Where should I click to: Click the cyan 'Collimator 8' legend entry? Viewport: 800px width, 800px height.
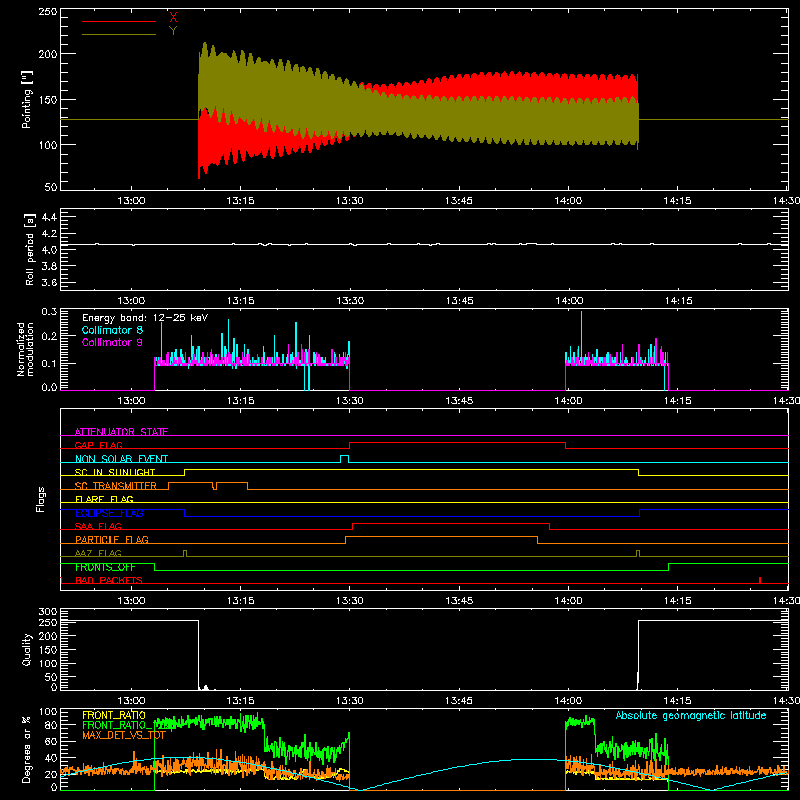(x=112, y=330)
